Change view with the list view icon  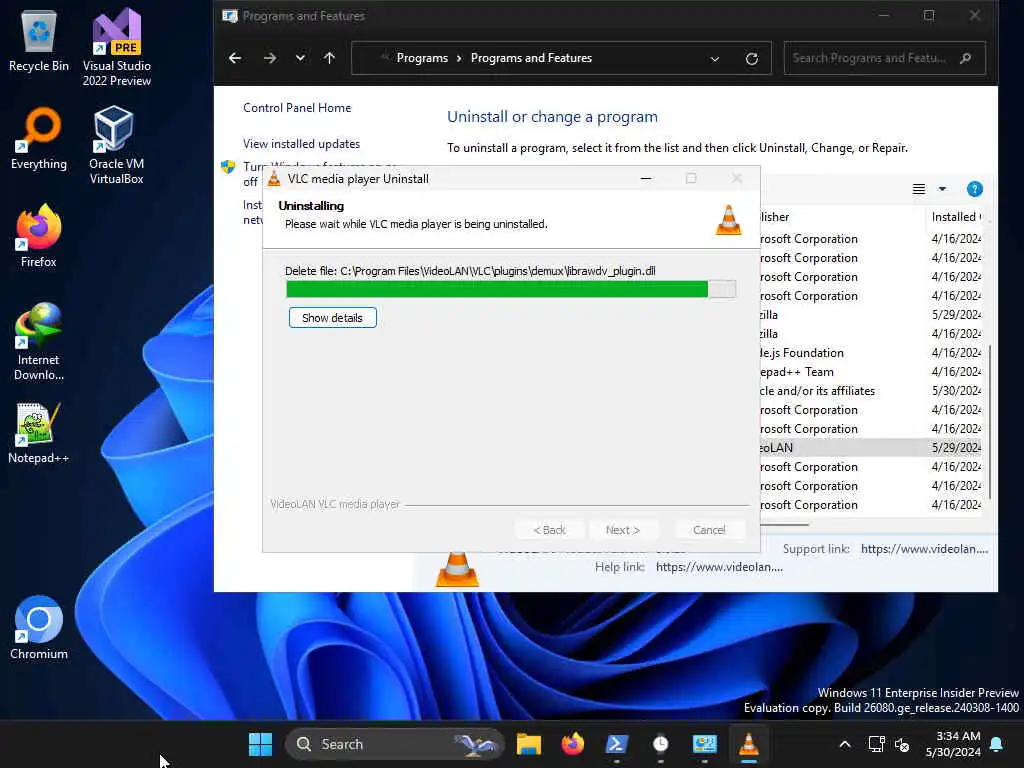point(919,189)
